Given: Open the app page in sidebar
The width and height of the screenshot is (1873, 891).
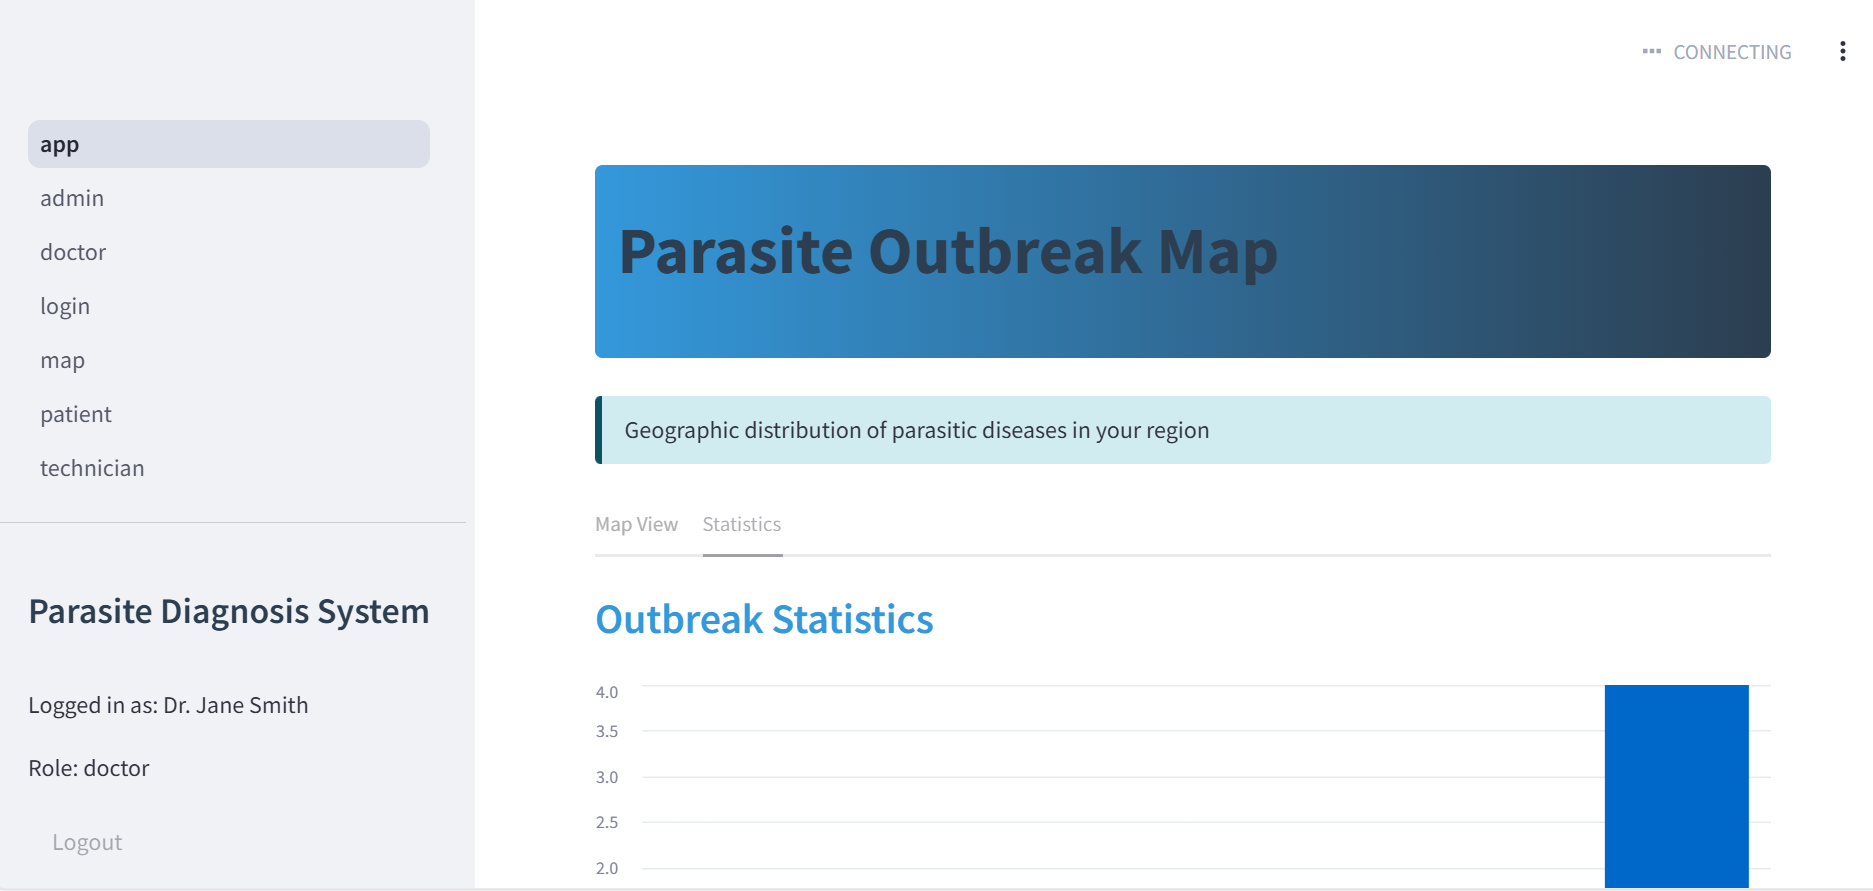Looking at the screenshot, I should 229,144.
